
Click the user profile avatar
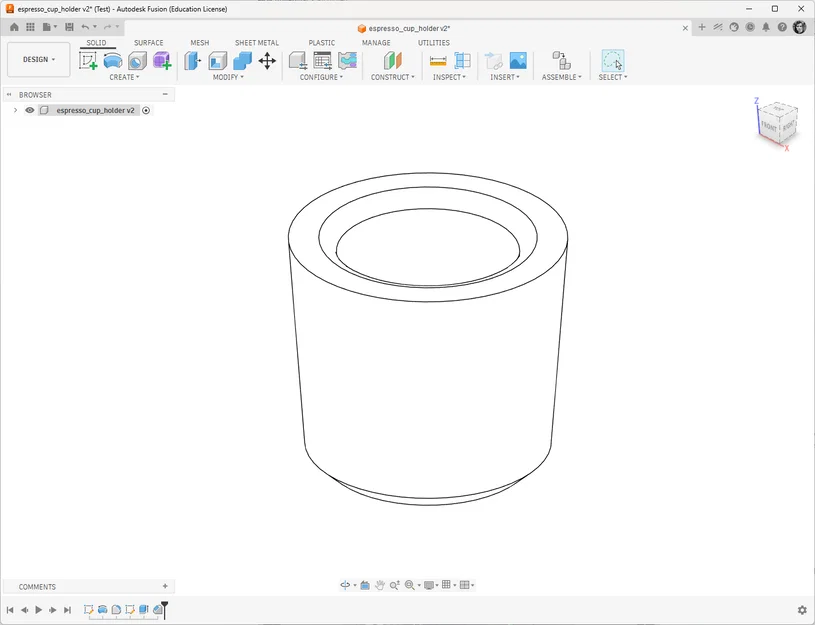pos(799,27)
